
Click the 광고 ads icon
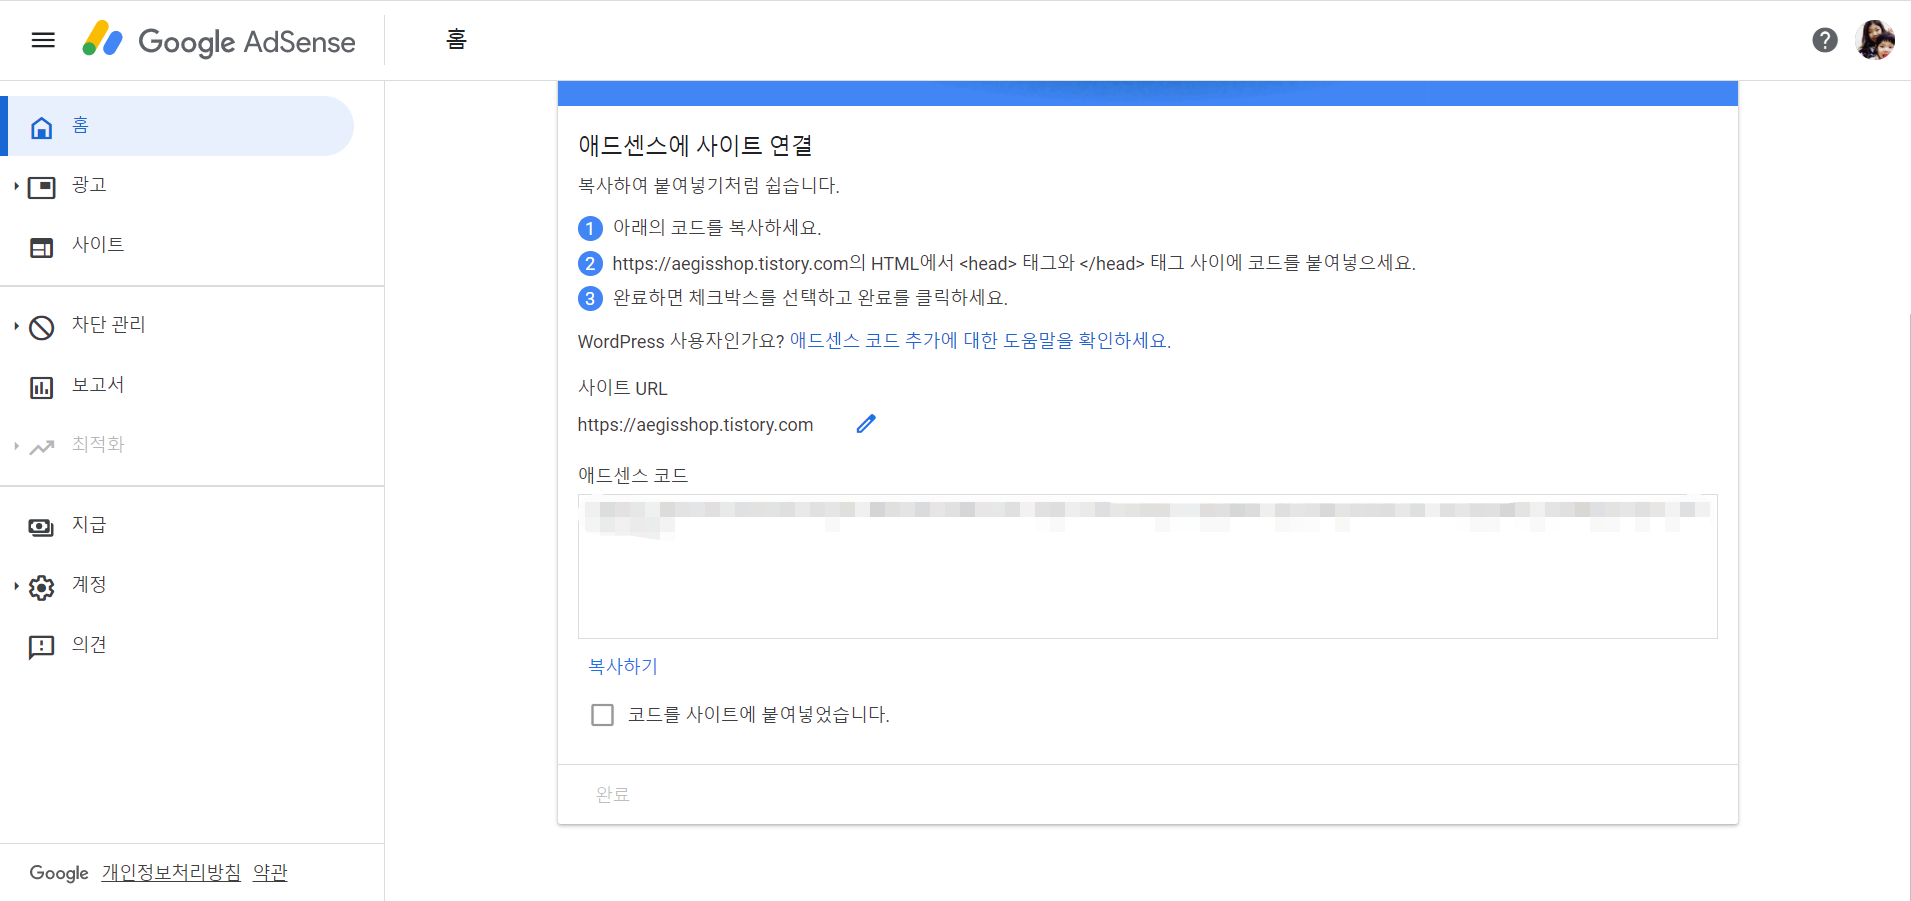click(x=42, y=187)
